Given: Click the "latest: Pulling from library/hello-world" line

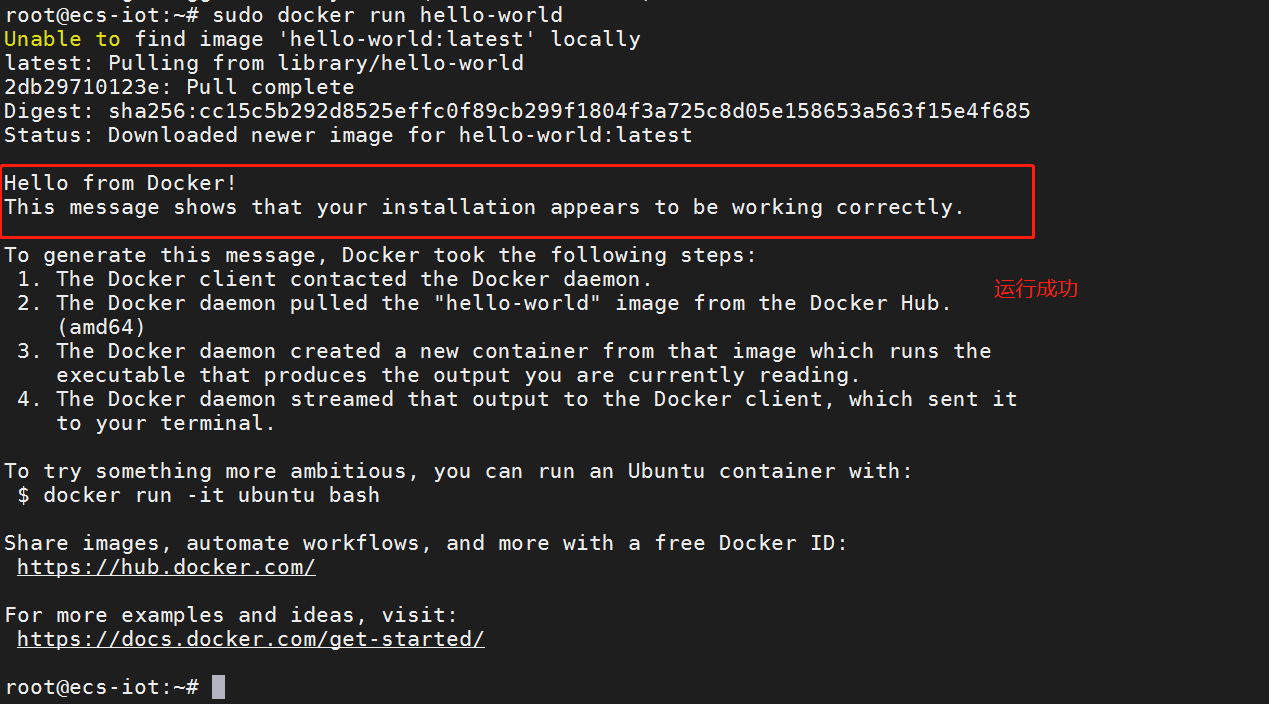Looking at the screenshot, I should pyautogui.click(x=264, y=63).
